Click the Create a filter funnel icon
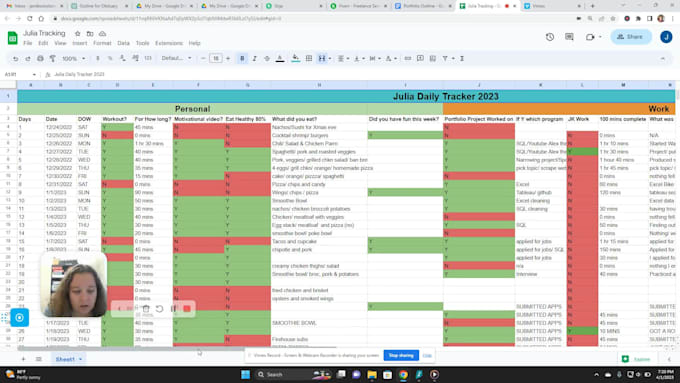The image size is (680, 383). point(445,59)
